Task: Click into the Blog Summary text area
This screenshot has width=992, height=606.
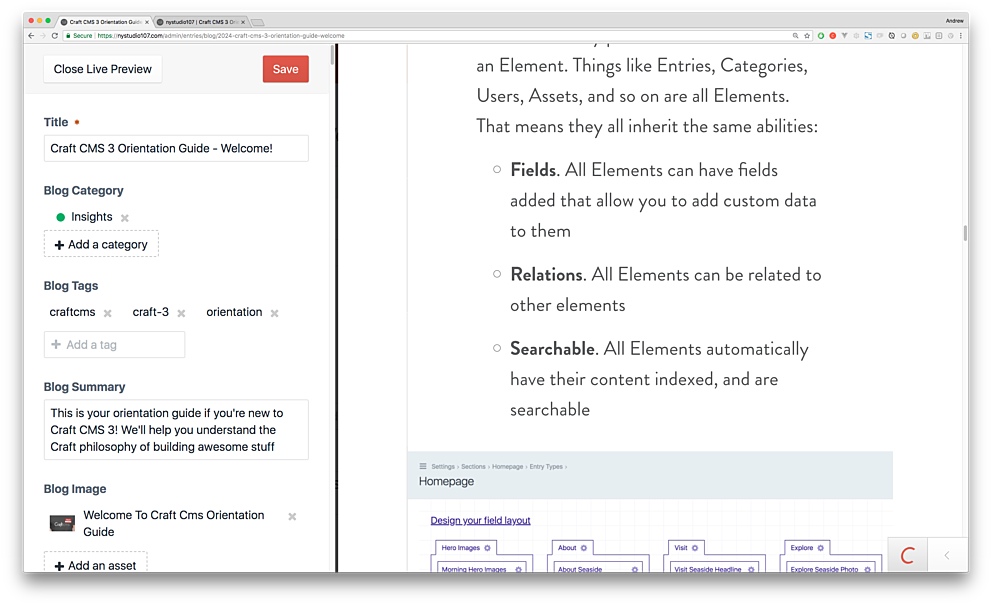Action: 176,430
